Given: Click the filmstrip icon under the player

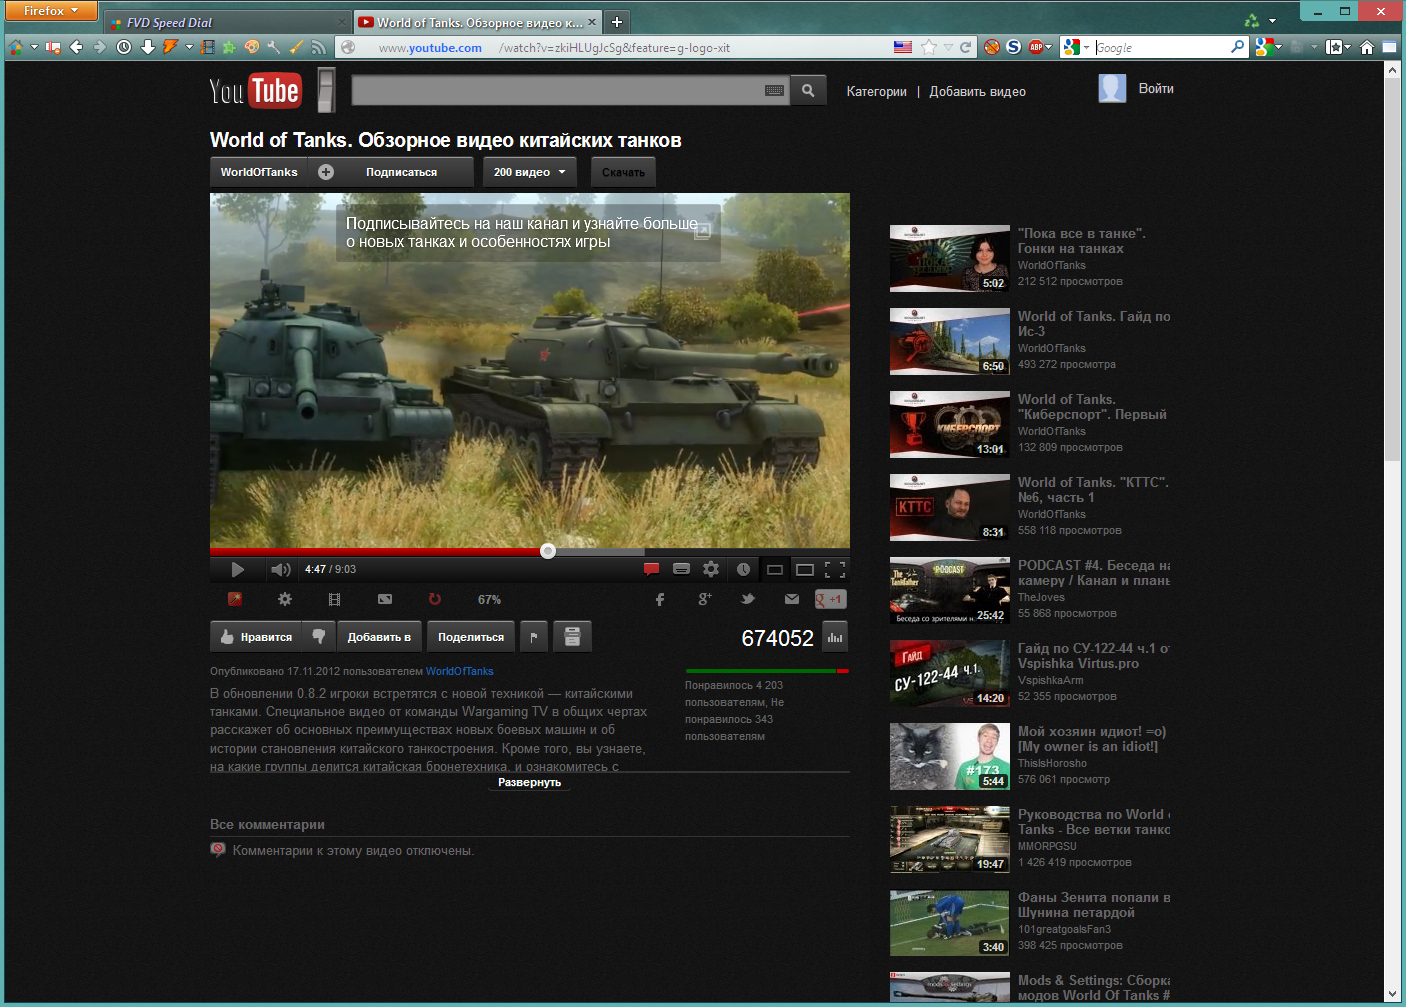Looking at the screenshot, I should pos(334,600).
